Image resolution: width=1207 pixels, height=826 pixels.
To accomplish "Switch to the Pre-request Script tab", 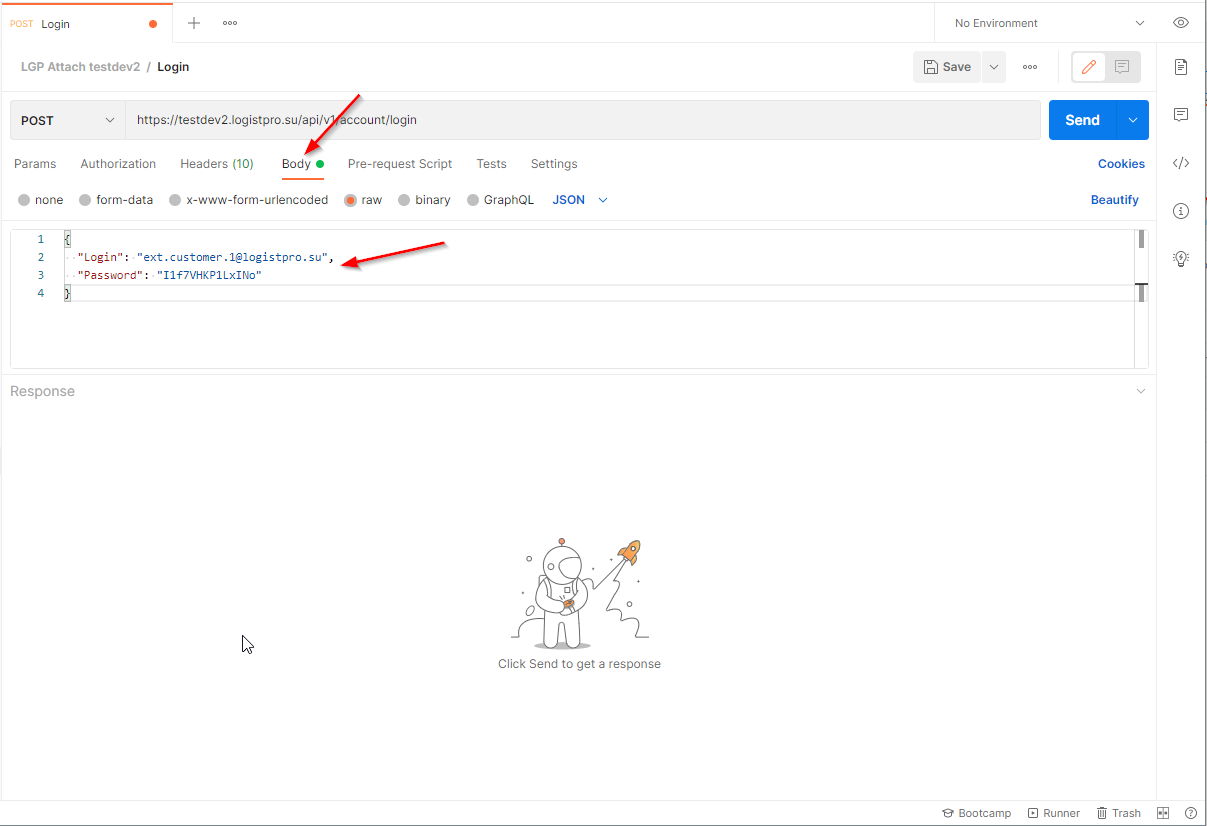I will click(400, 164).
